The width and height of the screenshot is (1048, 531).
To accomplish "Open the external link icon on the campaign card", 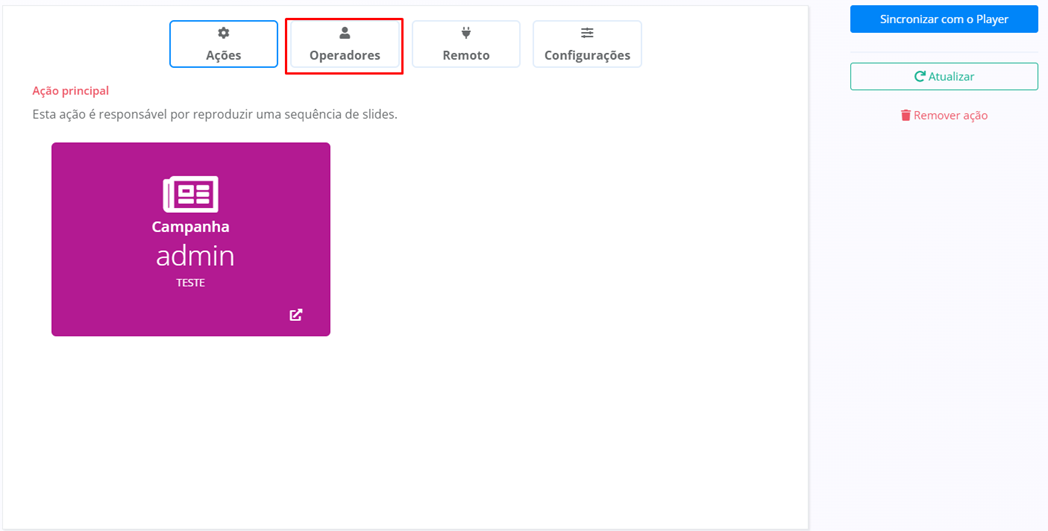I will [296, 315].
